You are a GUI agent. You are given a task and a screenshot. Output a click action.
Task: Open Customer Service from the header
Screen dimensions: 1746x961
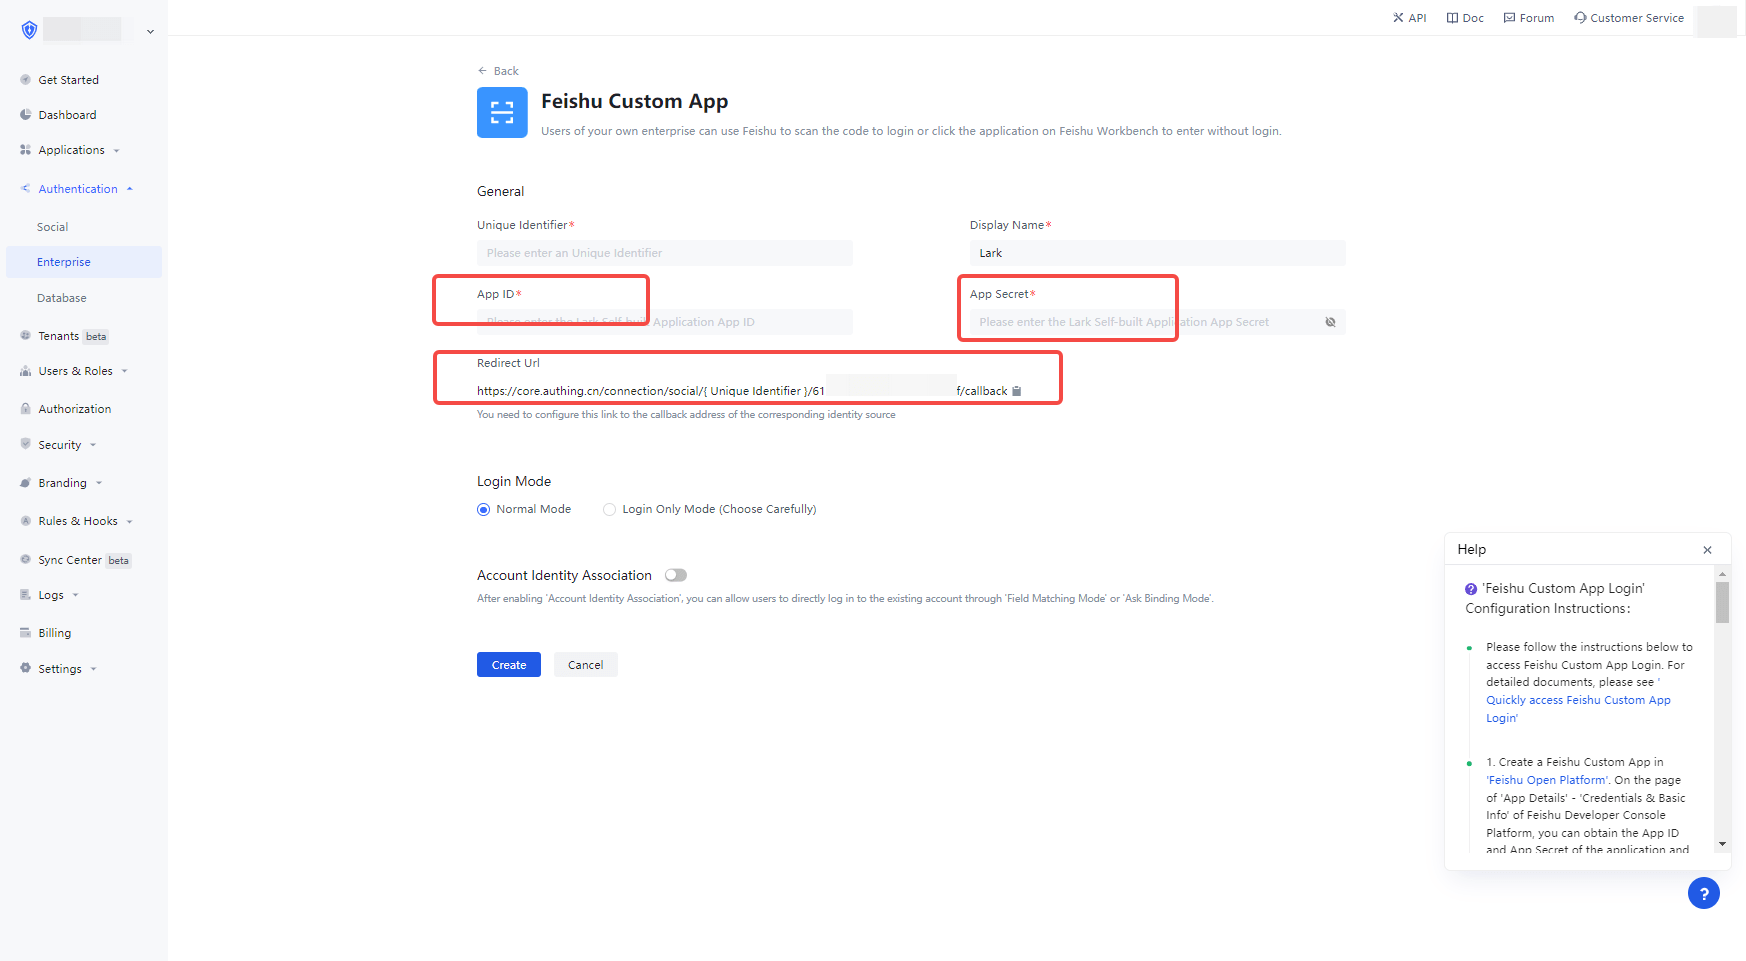pyautogui.click(x=1628, y=18)
